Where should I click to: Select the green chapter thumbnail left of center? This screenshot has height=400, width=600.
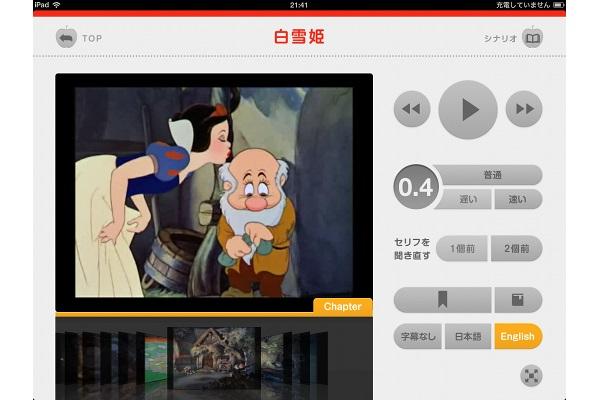coord(157,360)
